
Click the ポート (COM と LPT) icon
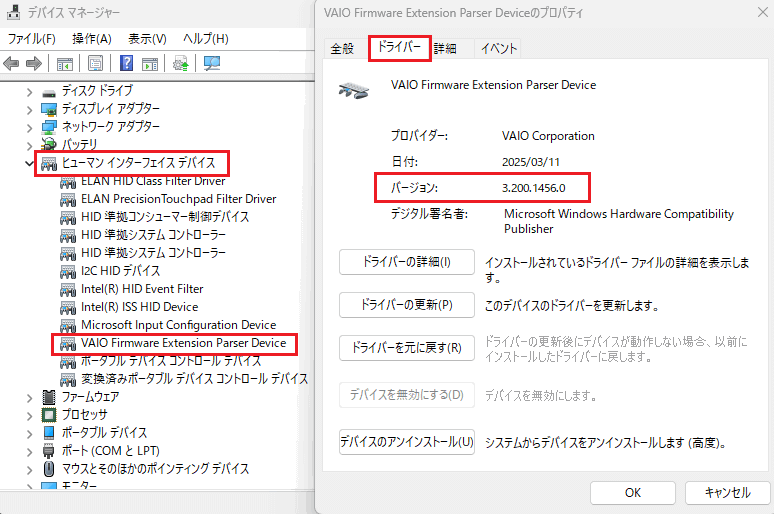[49, 451]
